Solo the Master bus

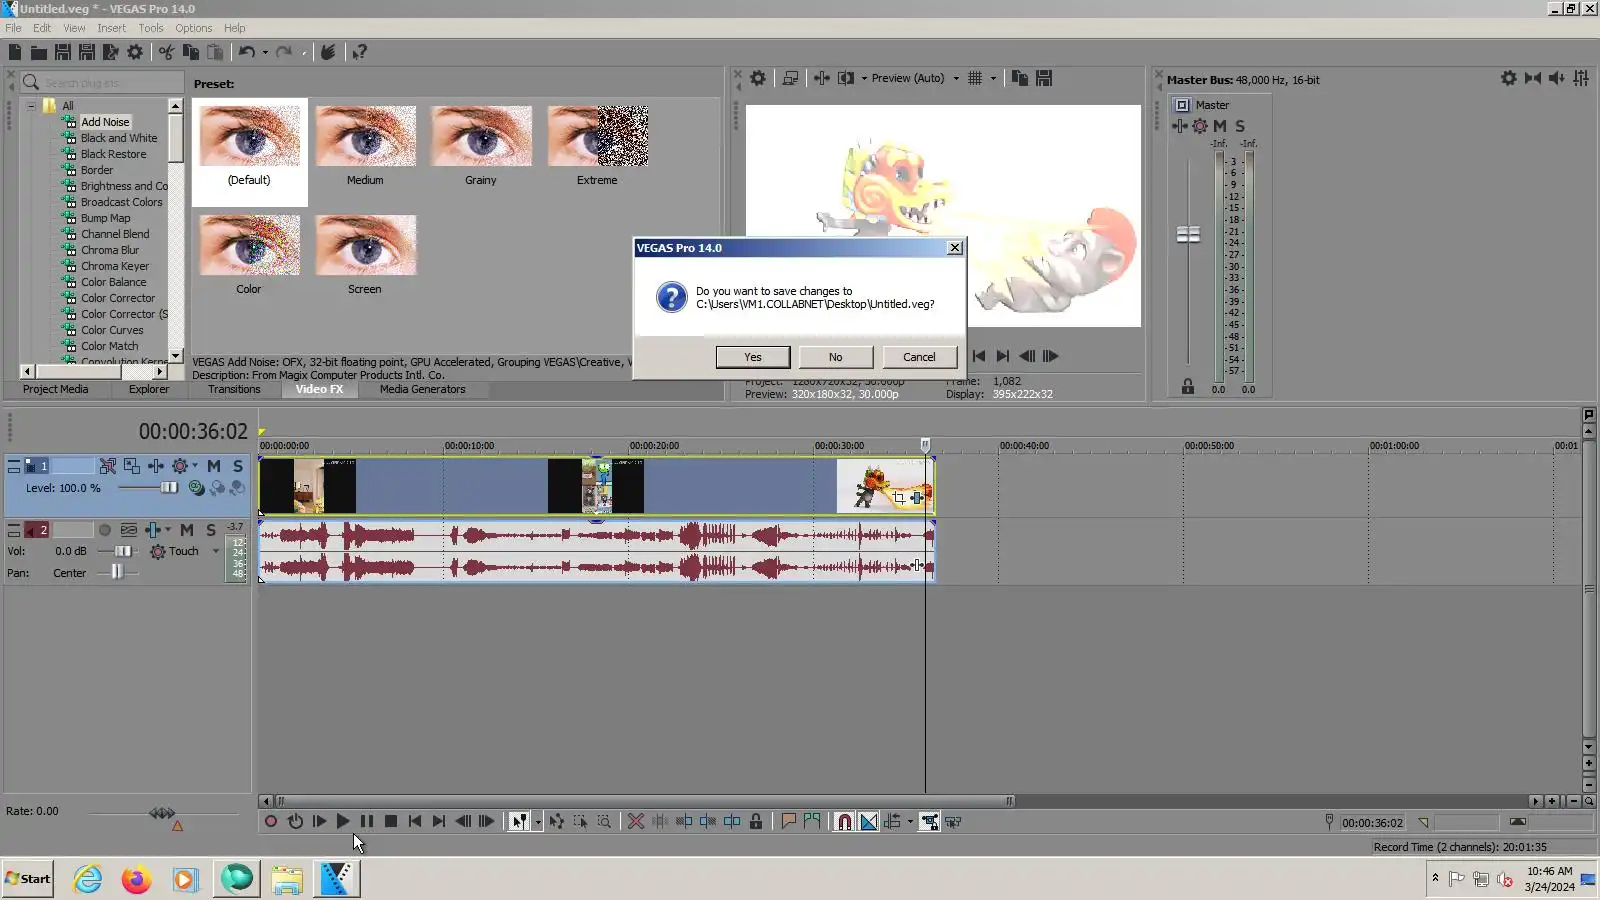(x=1240, y=126)
